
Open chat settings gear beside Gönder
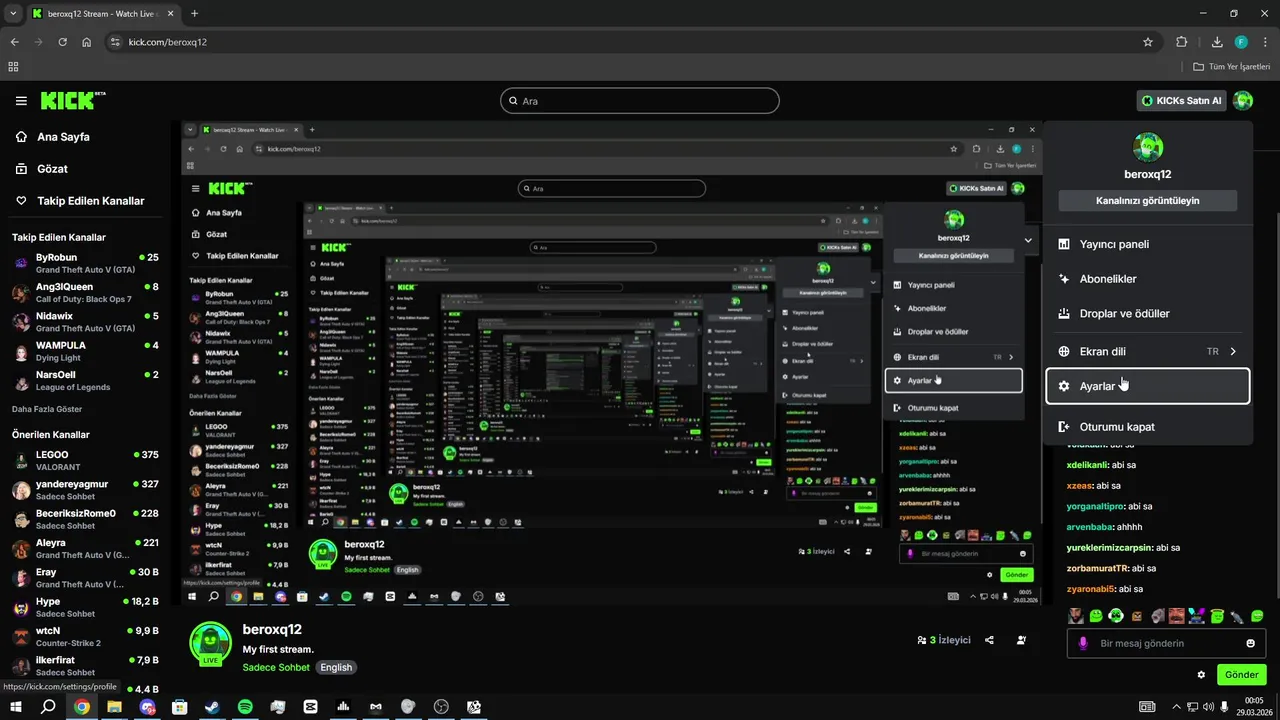coord(1201,675)
